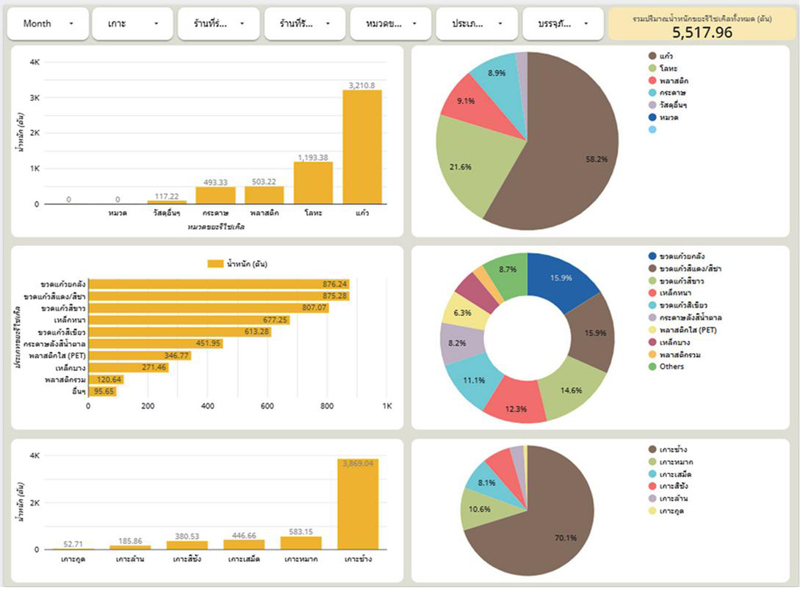Click the โลหะ bar showing 1,193.38
Image resolution: width=800 pixels, height=589 pixels.
[312, 182]
